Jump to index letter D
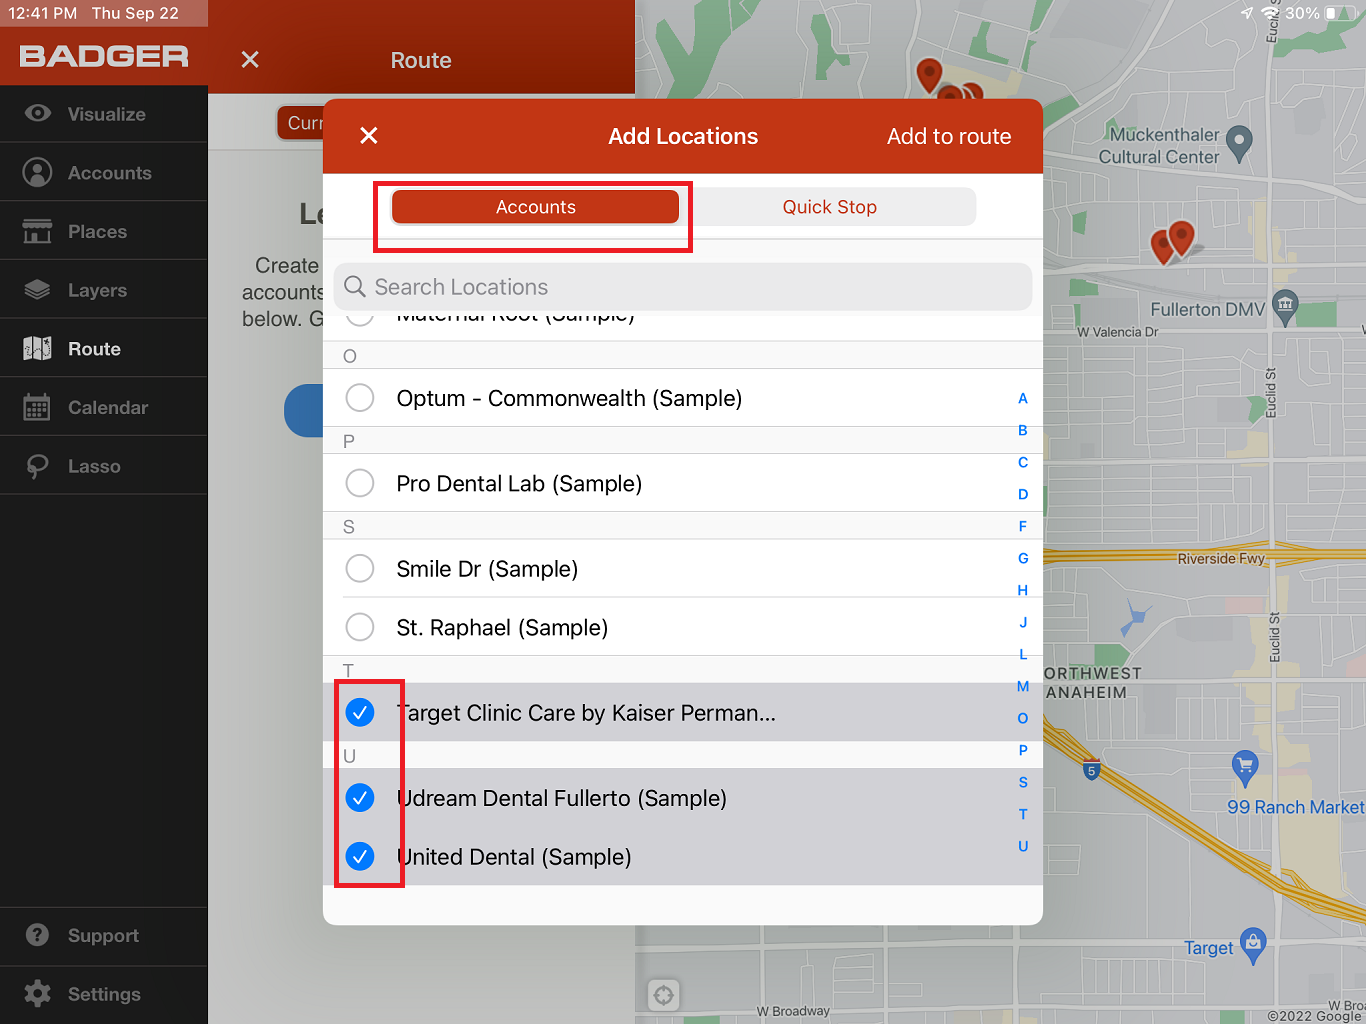This screenshot has height=1024, width=1366. click(1023, 494)
